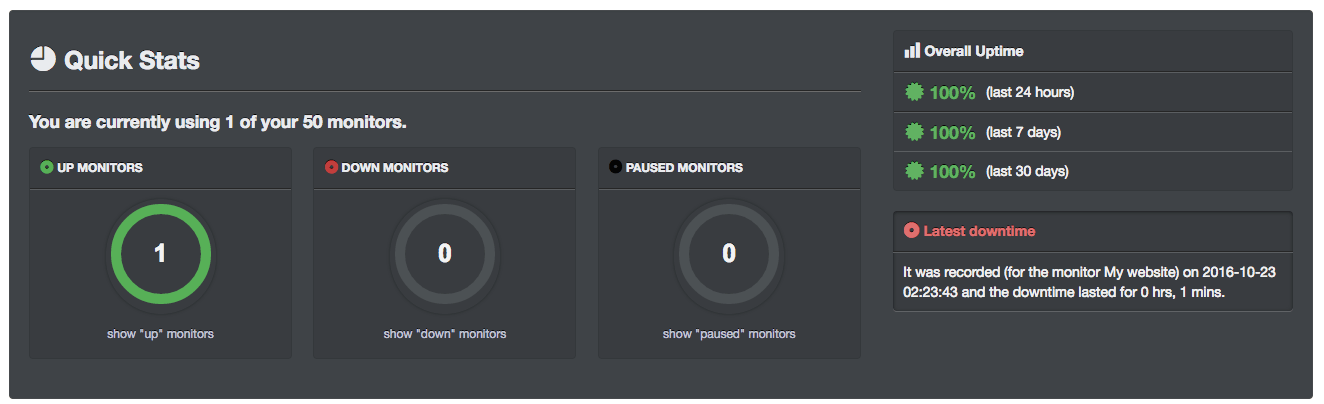Click the black Paused Monitors status icon

(615, 167)
